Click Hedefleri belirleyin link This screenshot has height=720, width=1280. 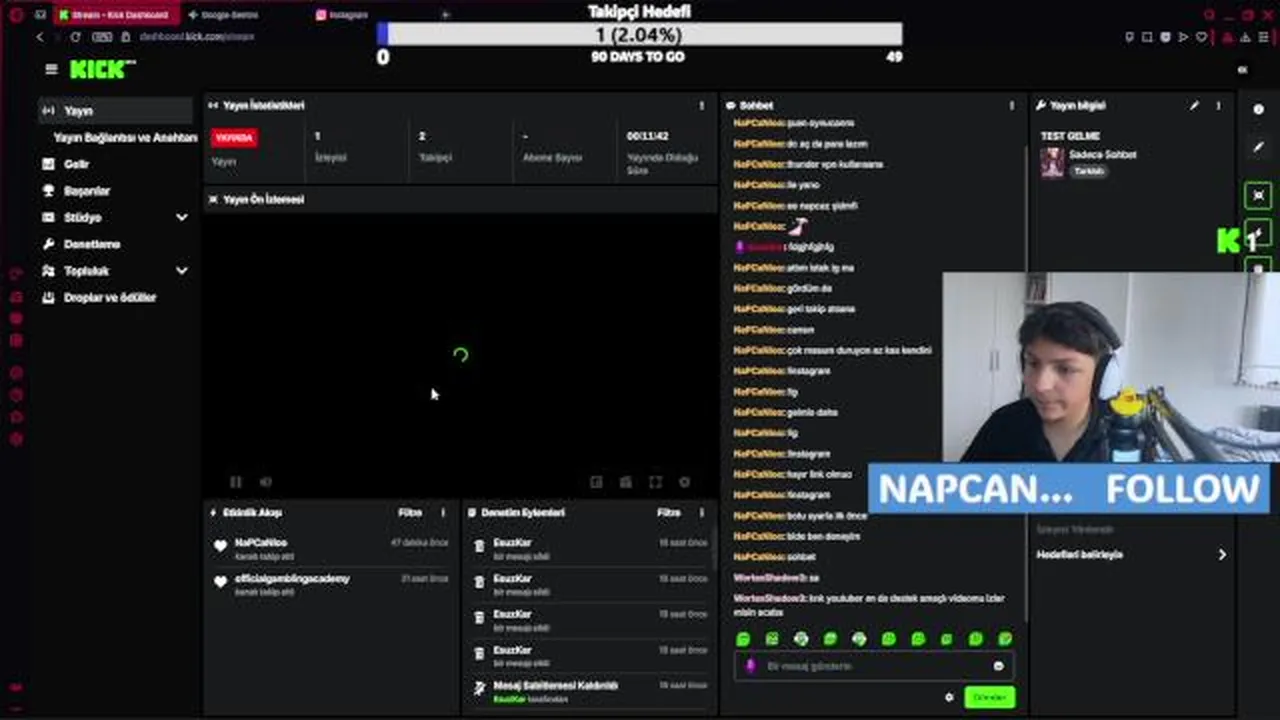(1080, 554)
